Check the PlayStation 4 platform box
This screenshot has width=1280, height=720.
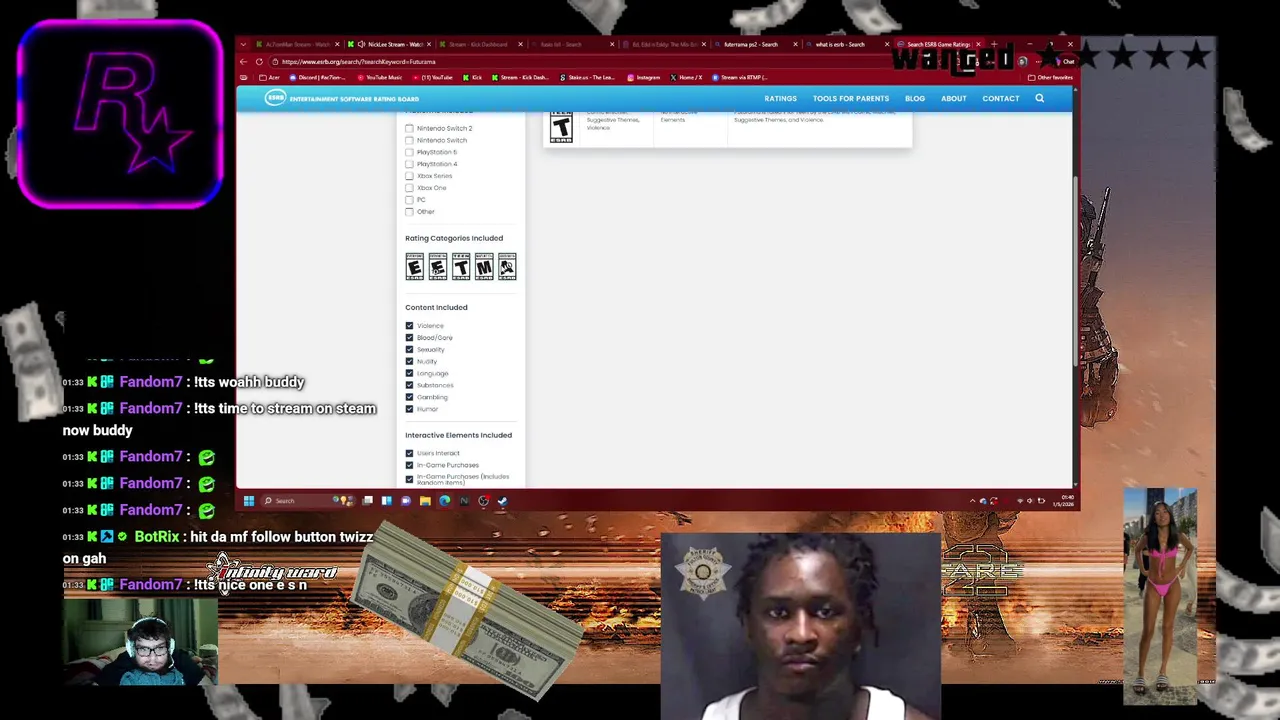(409, 164)
